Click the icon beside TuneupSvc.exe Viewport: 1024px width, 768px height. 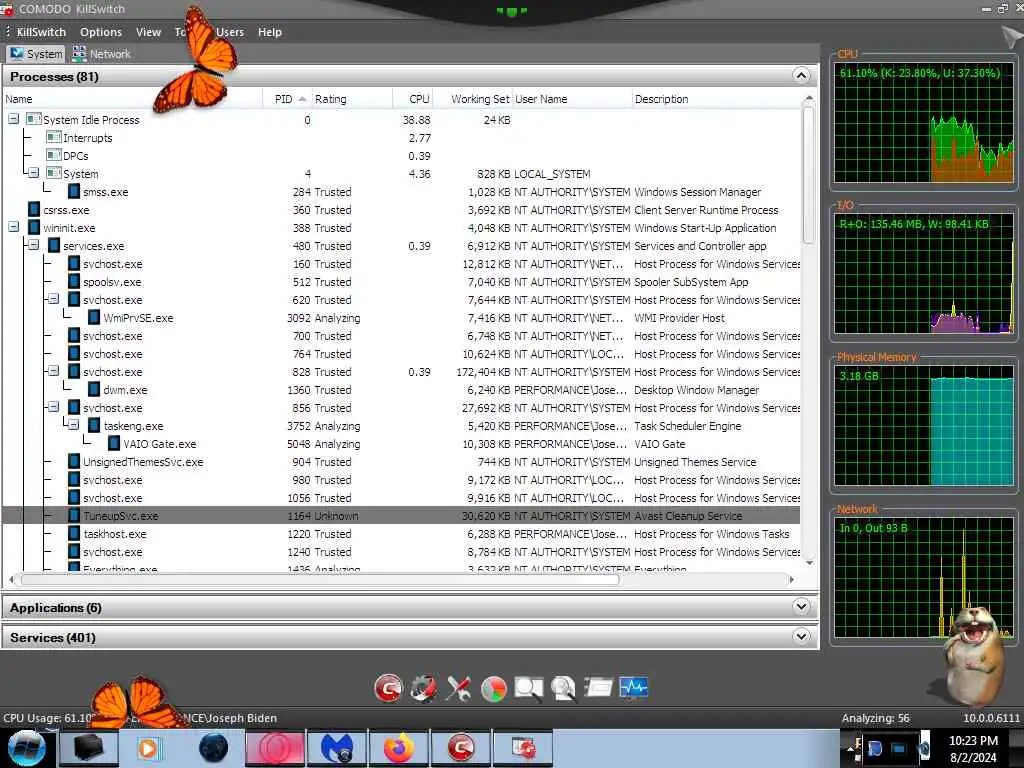(74, 515)
